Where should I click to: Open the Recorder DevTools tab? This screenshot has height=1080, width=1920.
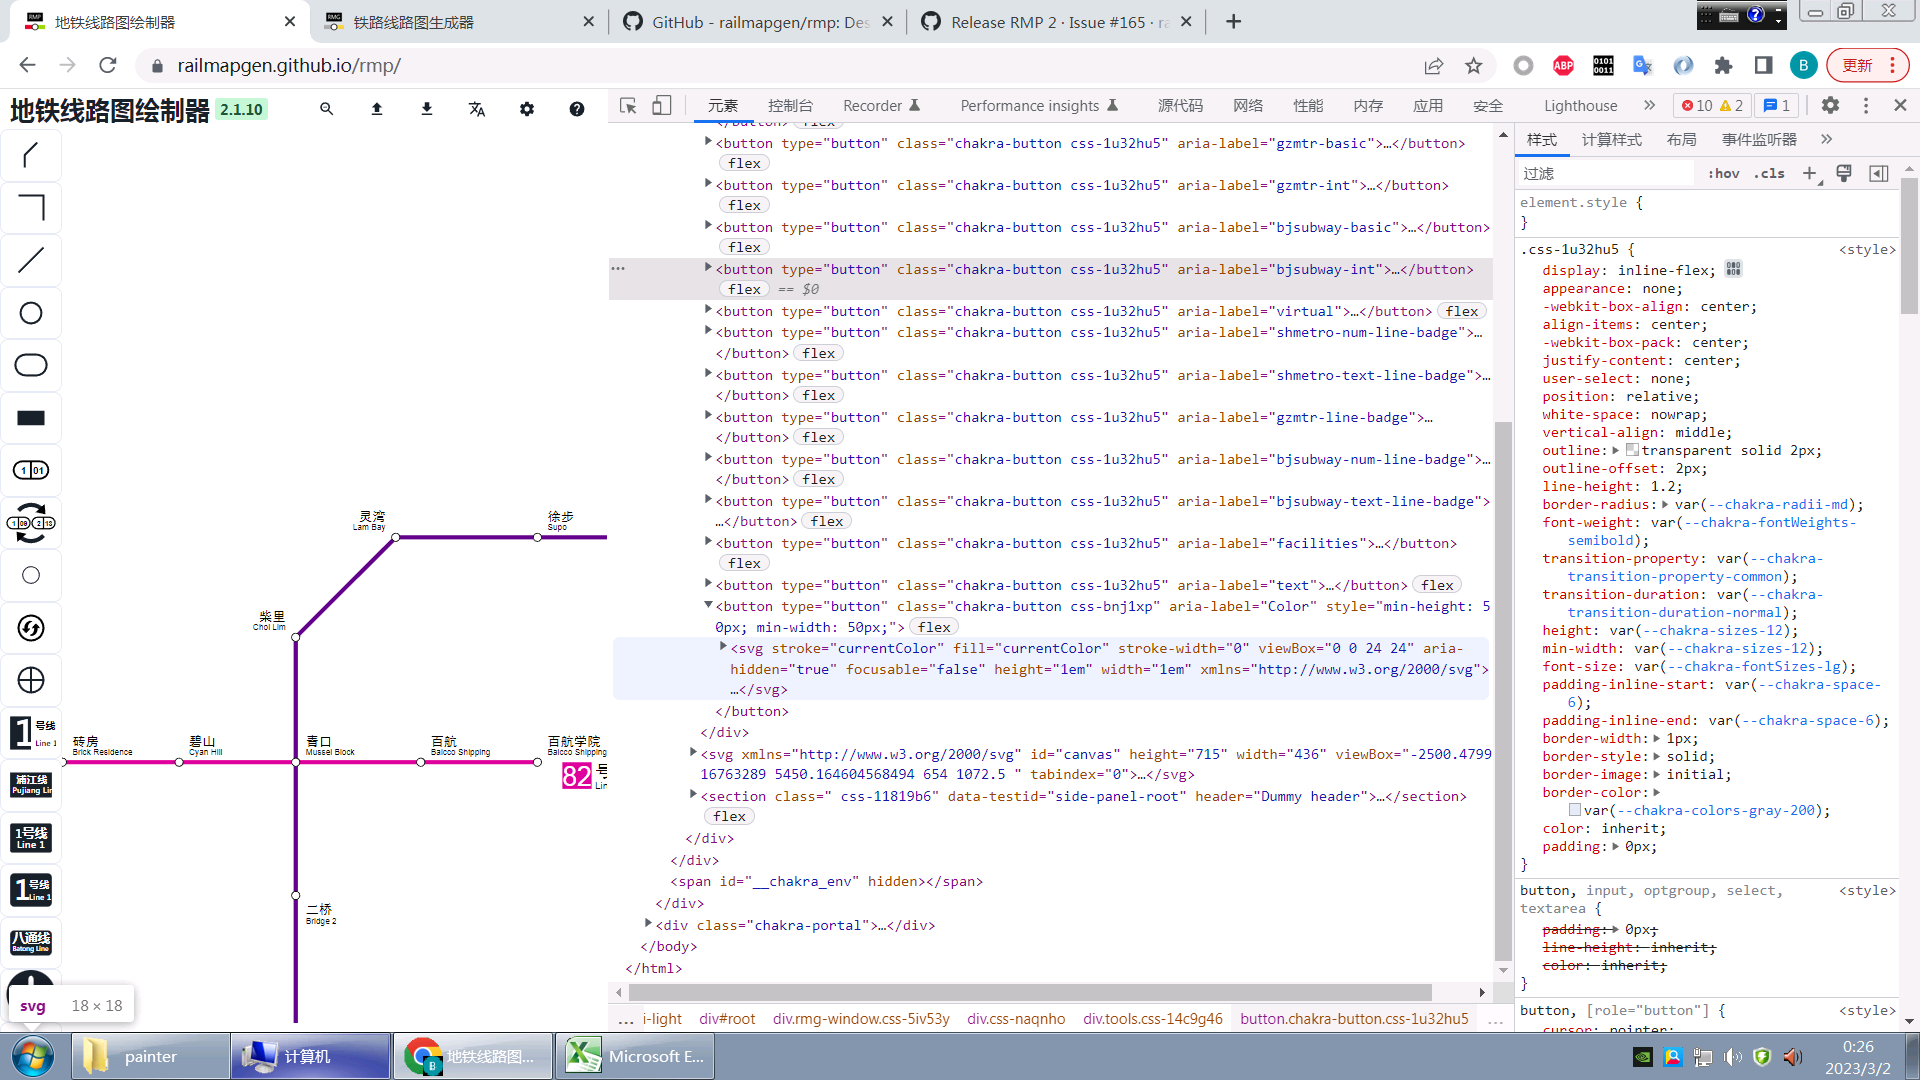[881, 106]
